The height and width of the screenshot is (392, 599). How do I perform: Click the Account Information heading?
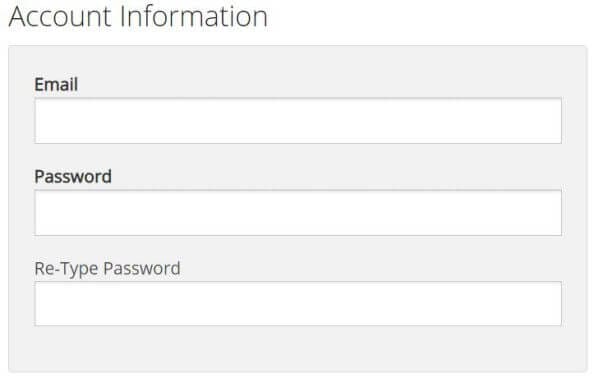click(138, 16)
